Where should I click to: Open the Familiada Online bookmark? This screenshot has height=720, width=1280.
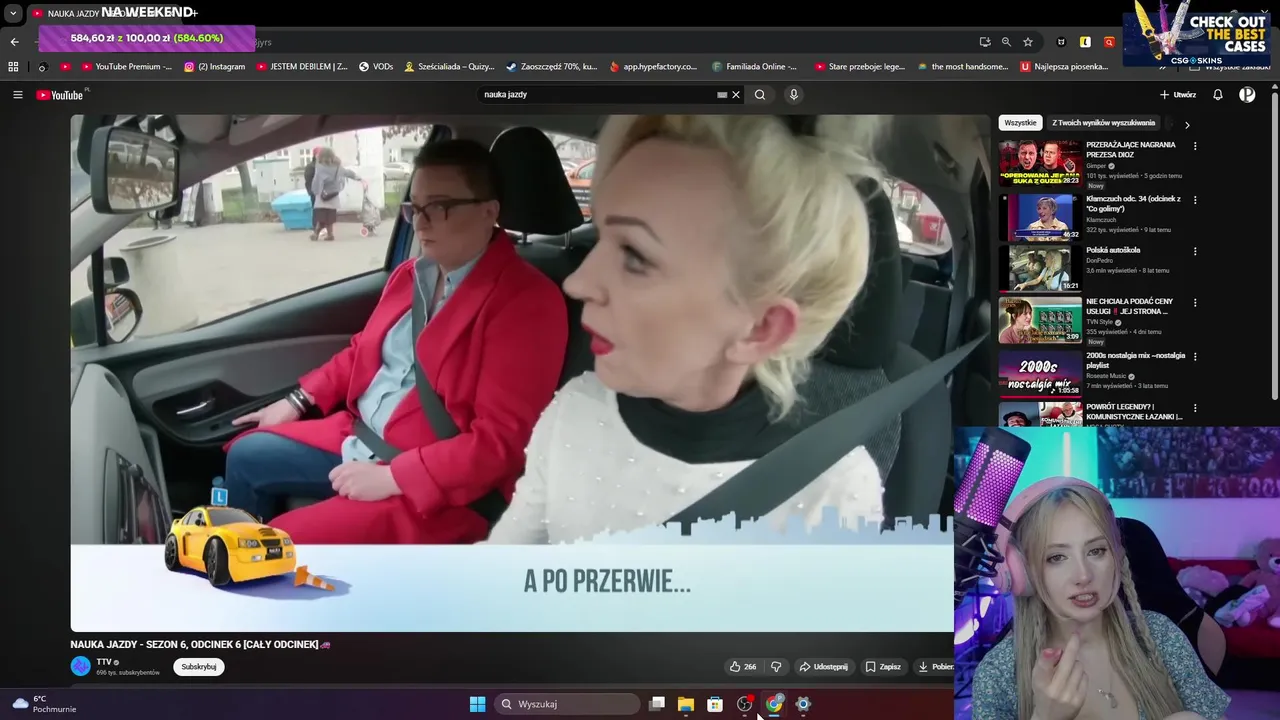[x=755, y=67]
